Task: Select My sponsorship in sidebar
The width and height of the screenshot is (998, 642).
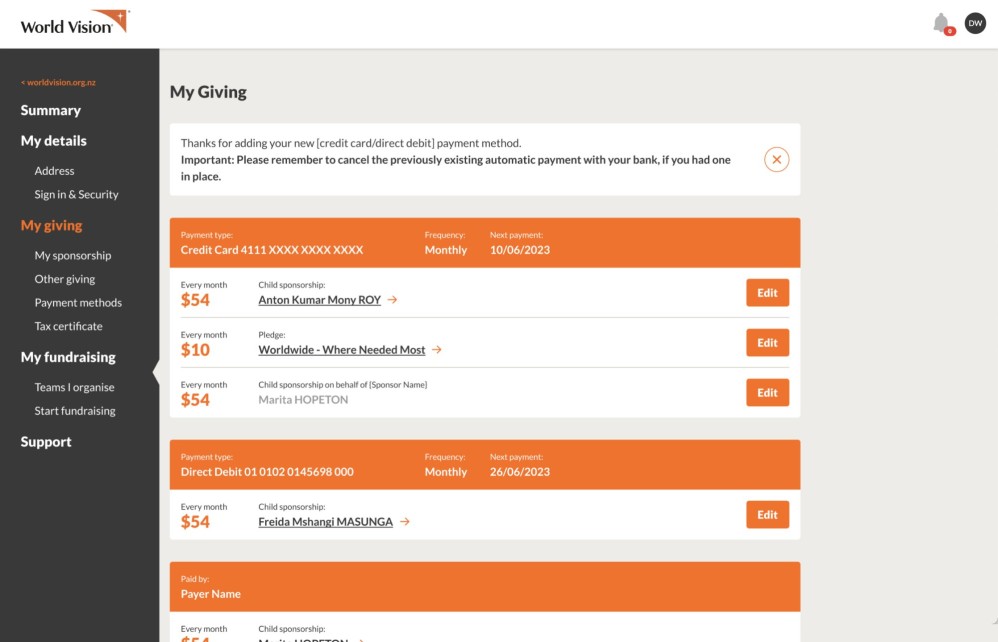Action: [x=73, y=256]
